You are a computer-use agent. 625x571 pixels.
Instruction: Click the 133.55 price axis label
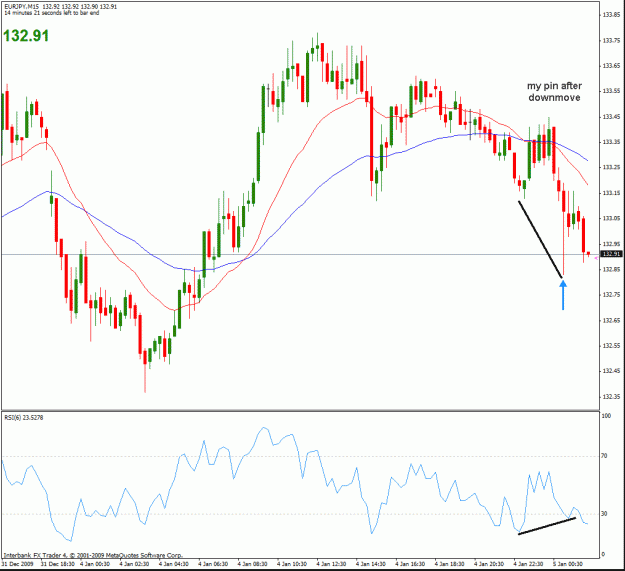pyautogui.click(x=611, y=91)
